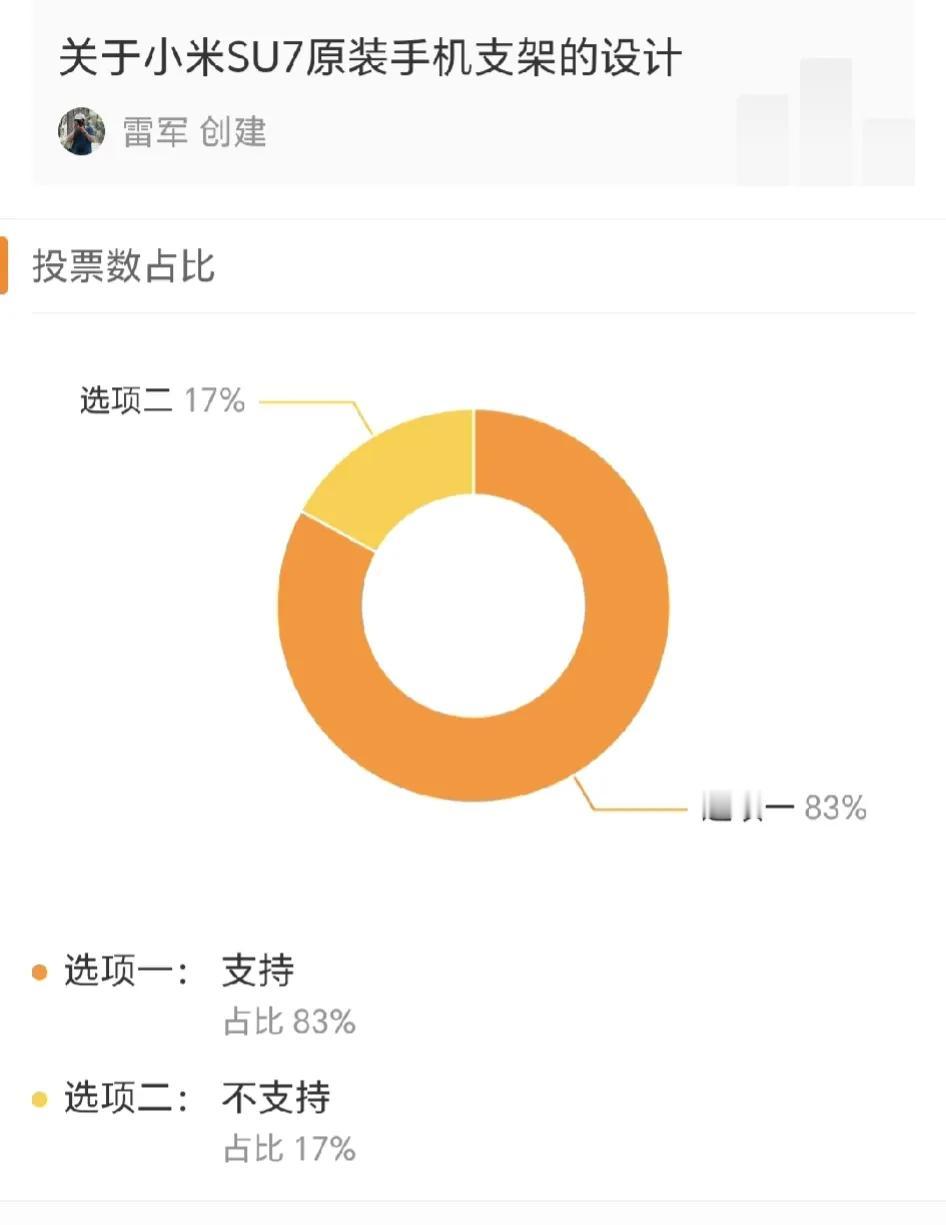Open the poll title about 小米SU7手机支架
Screen dimensions: 946x1225
coord(370,58)
